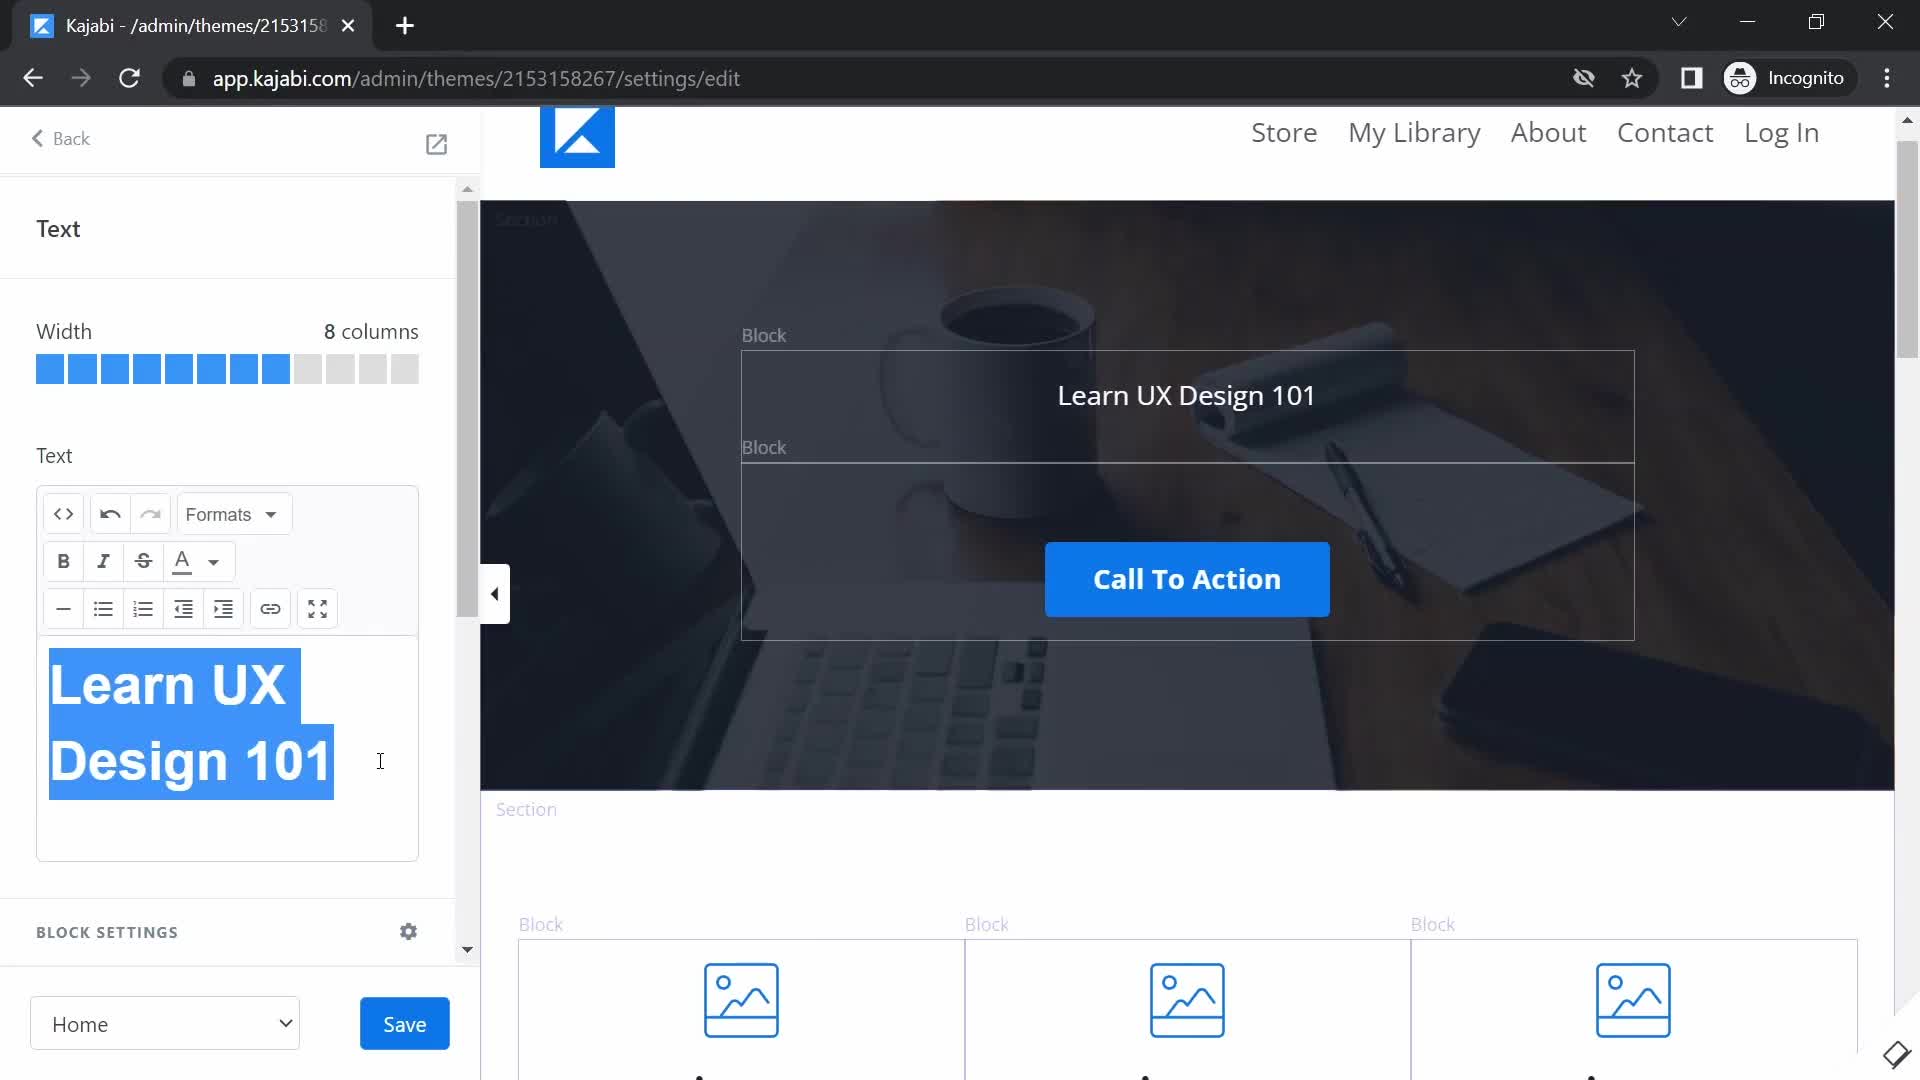Click Back to exit editor
The width and height of the screenshot is (1920, 1080).
tap(59, 138)
